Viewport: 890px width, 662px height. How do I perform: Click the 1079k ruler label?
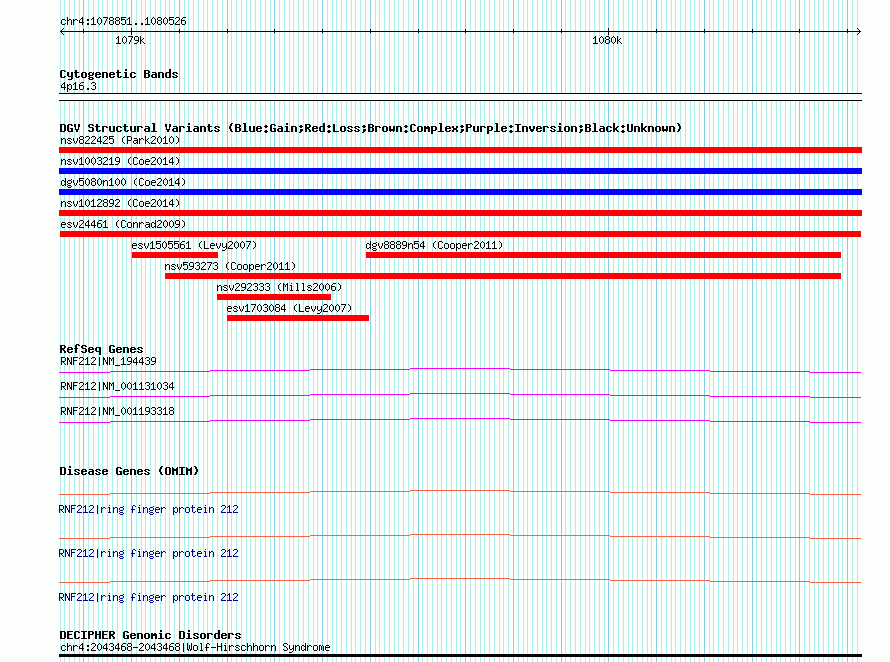tap(130, 40)
